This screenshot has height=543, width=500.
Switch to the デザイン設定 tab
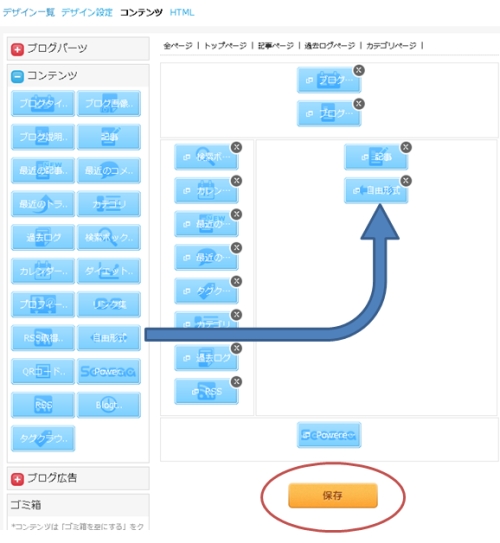(87, 12)
